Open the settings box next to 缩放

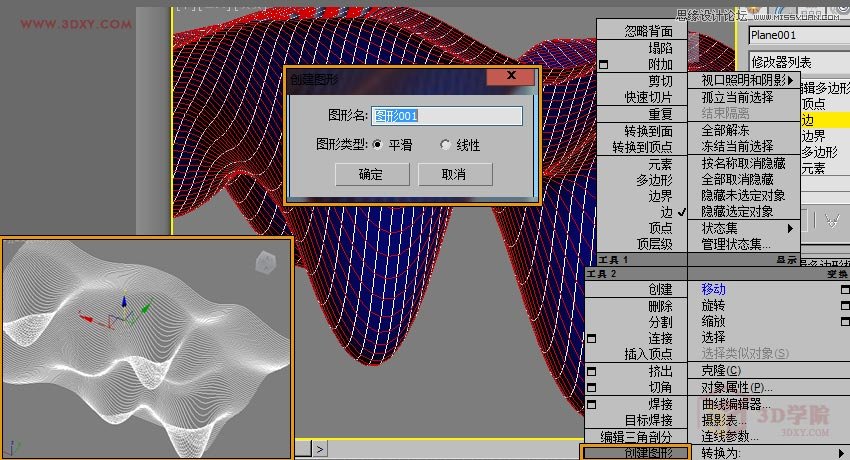click(x=845, y=321)
